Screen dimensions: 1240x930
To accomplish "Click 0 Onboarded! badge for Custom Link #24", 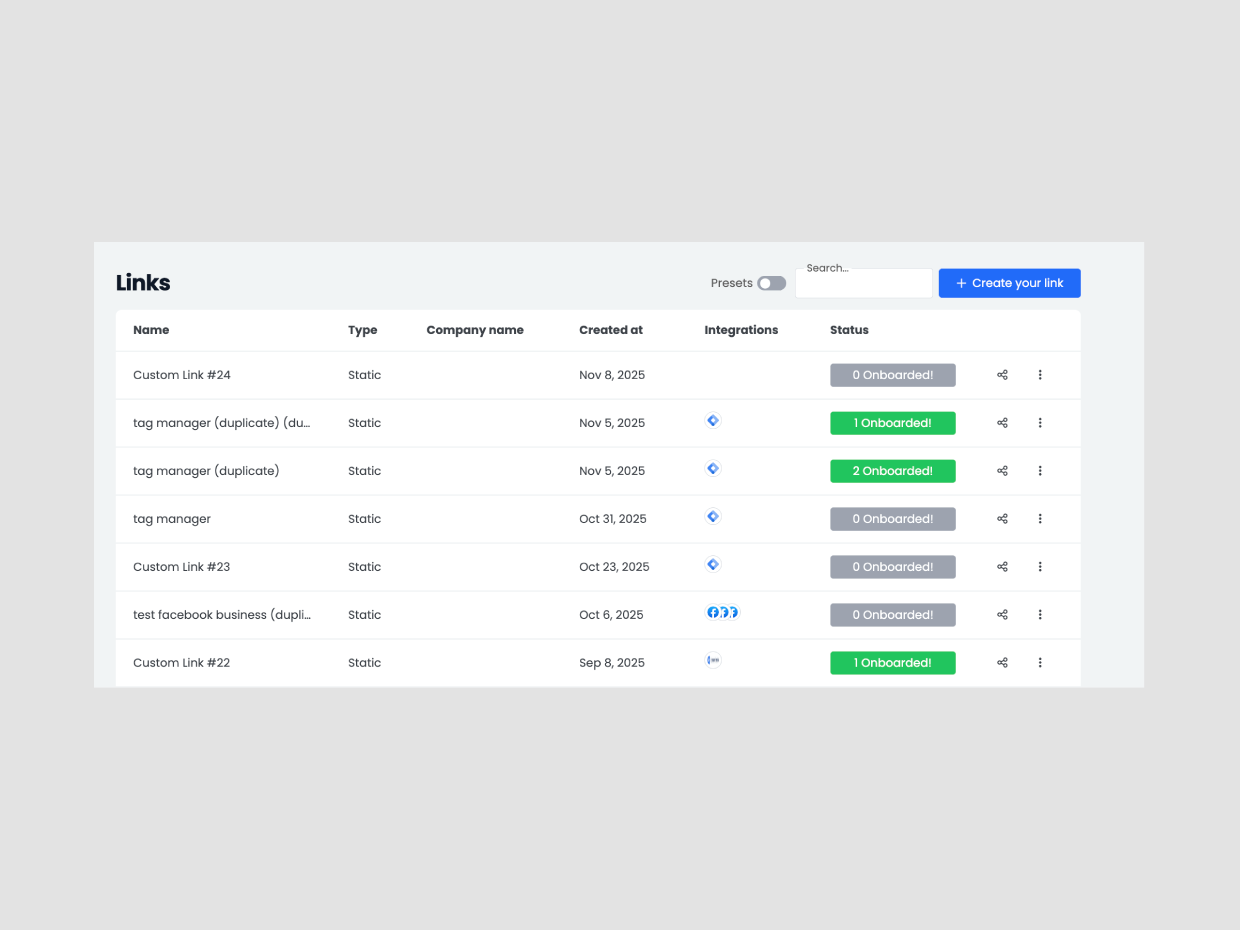I will [892, 375].
